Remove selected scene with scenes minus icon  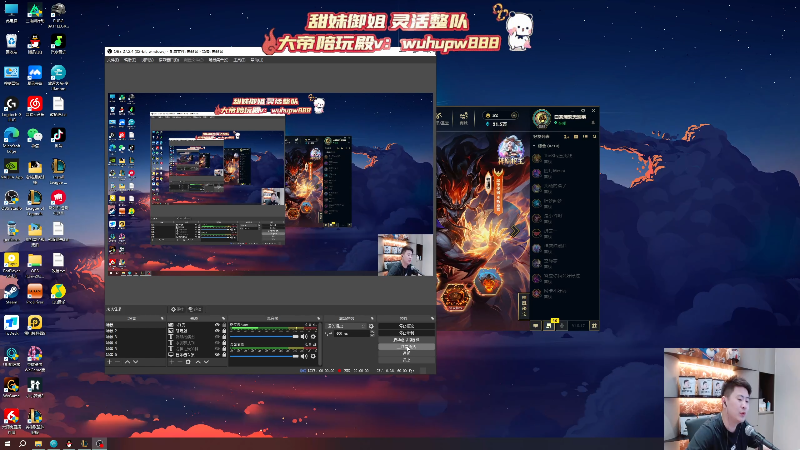tap(118, 362)
